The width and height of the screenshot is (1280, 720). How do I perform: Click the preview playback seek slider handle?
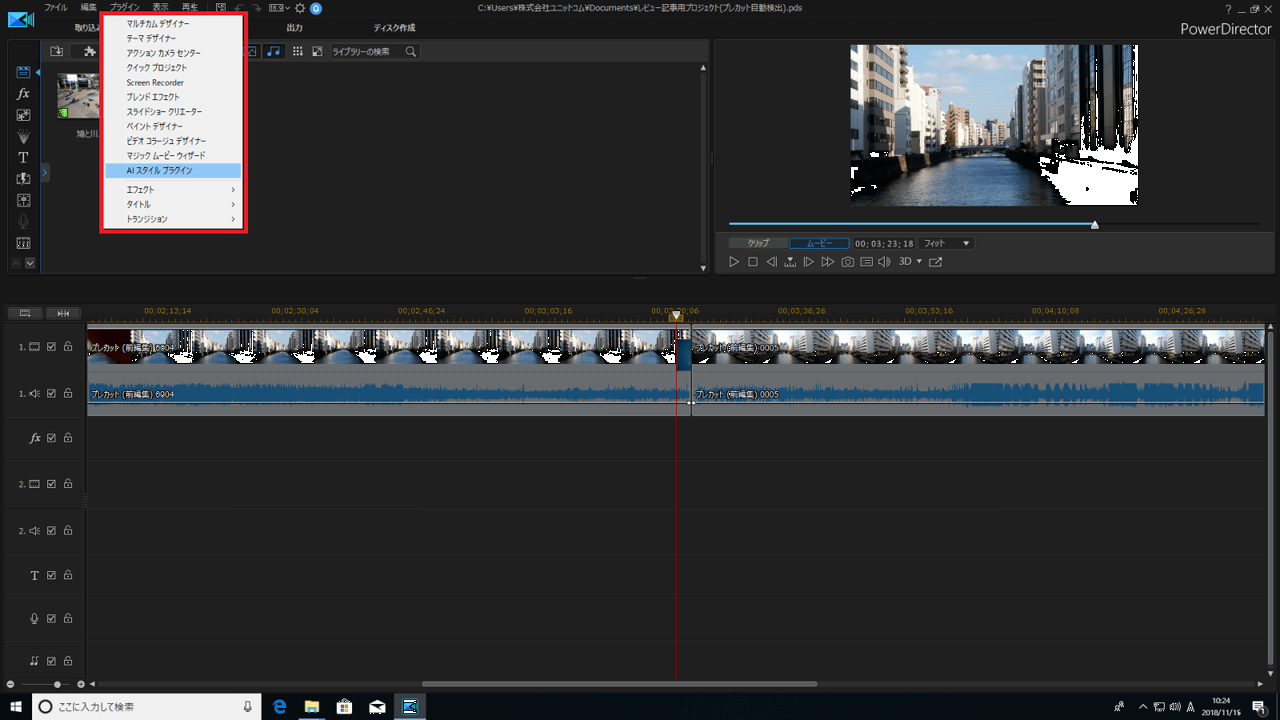point(1095,225)
